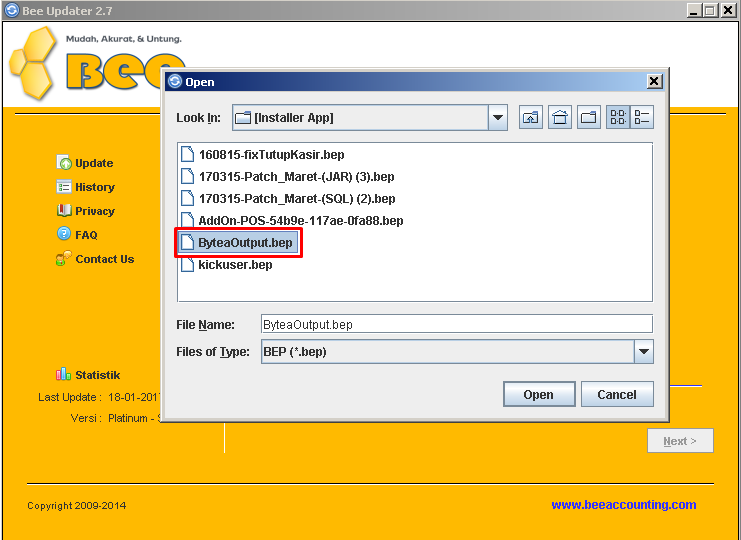Select file 170315-Patch_Maret-(JAR) (3).bep

tap(288, 177)
